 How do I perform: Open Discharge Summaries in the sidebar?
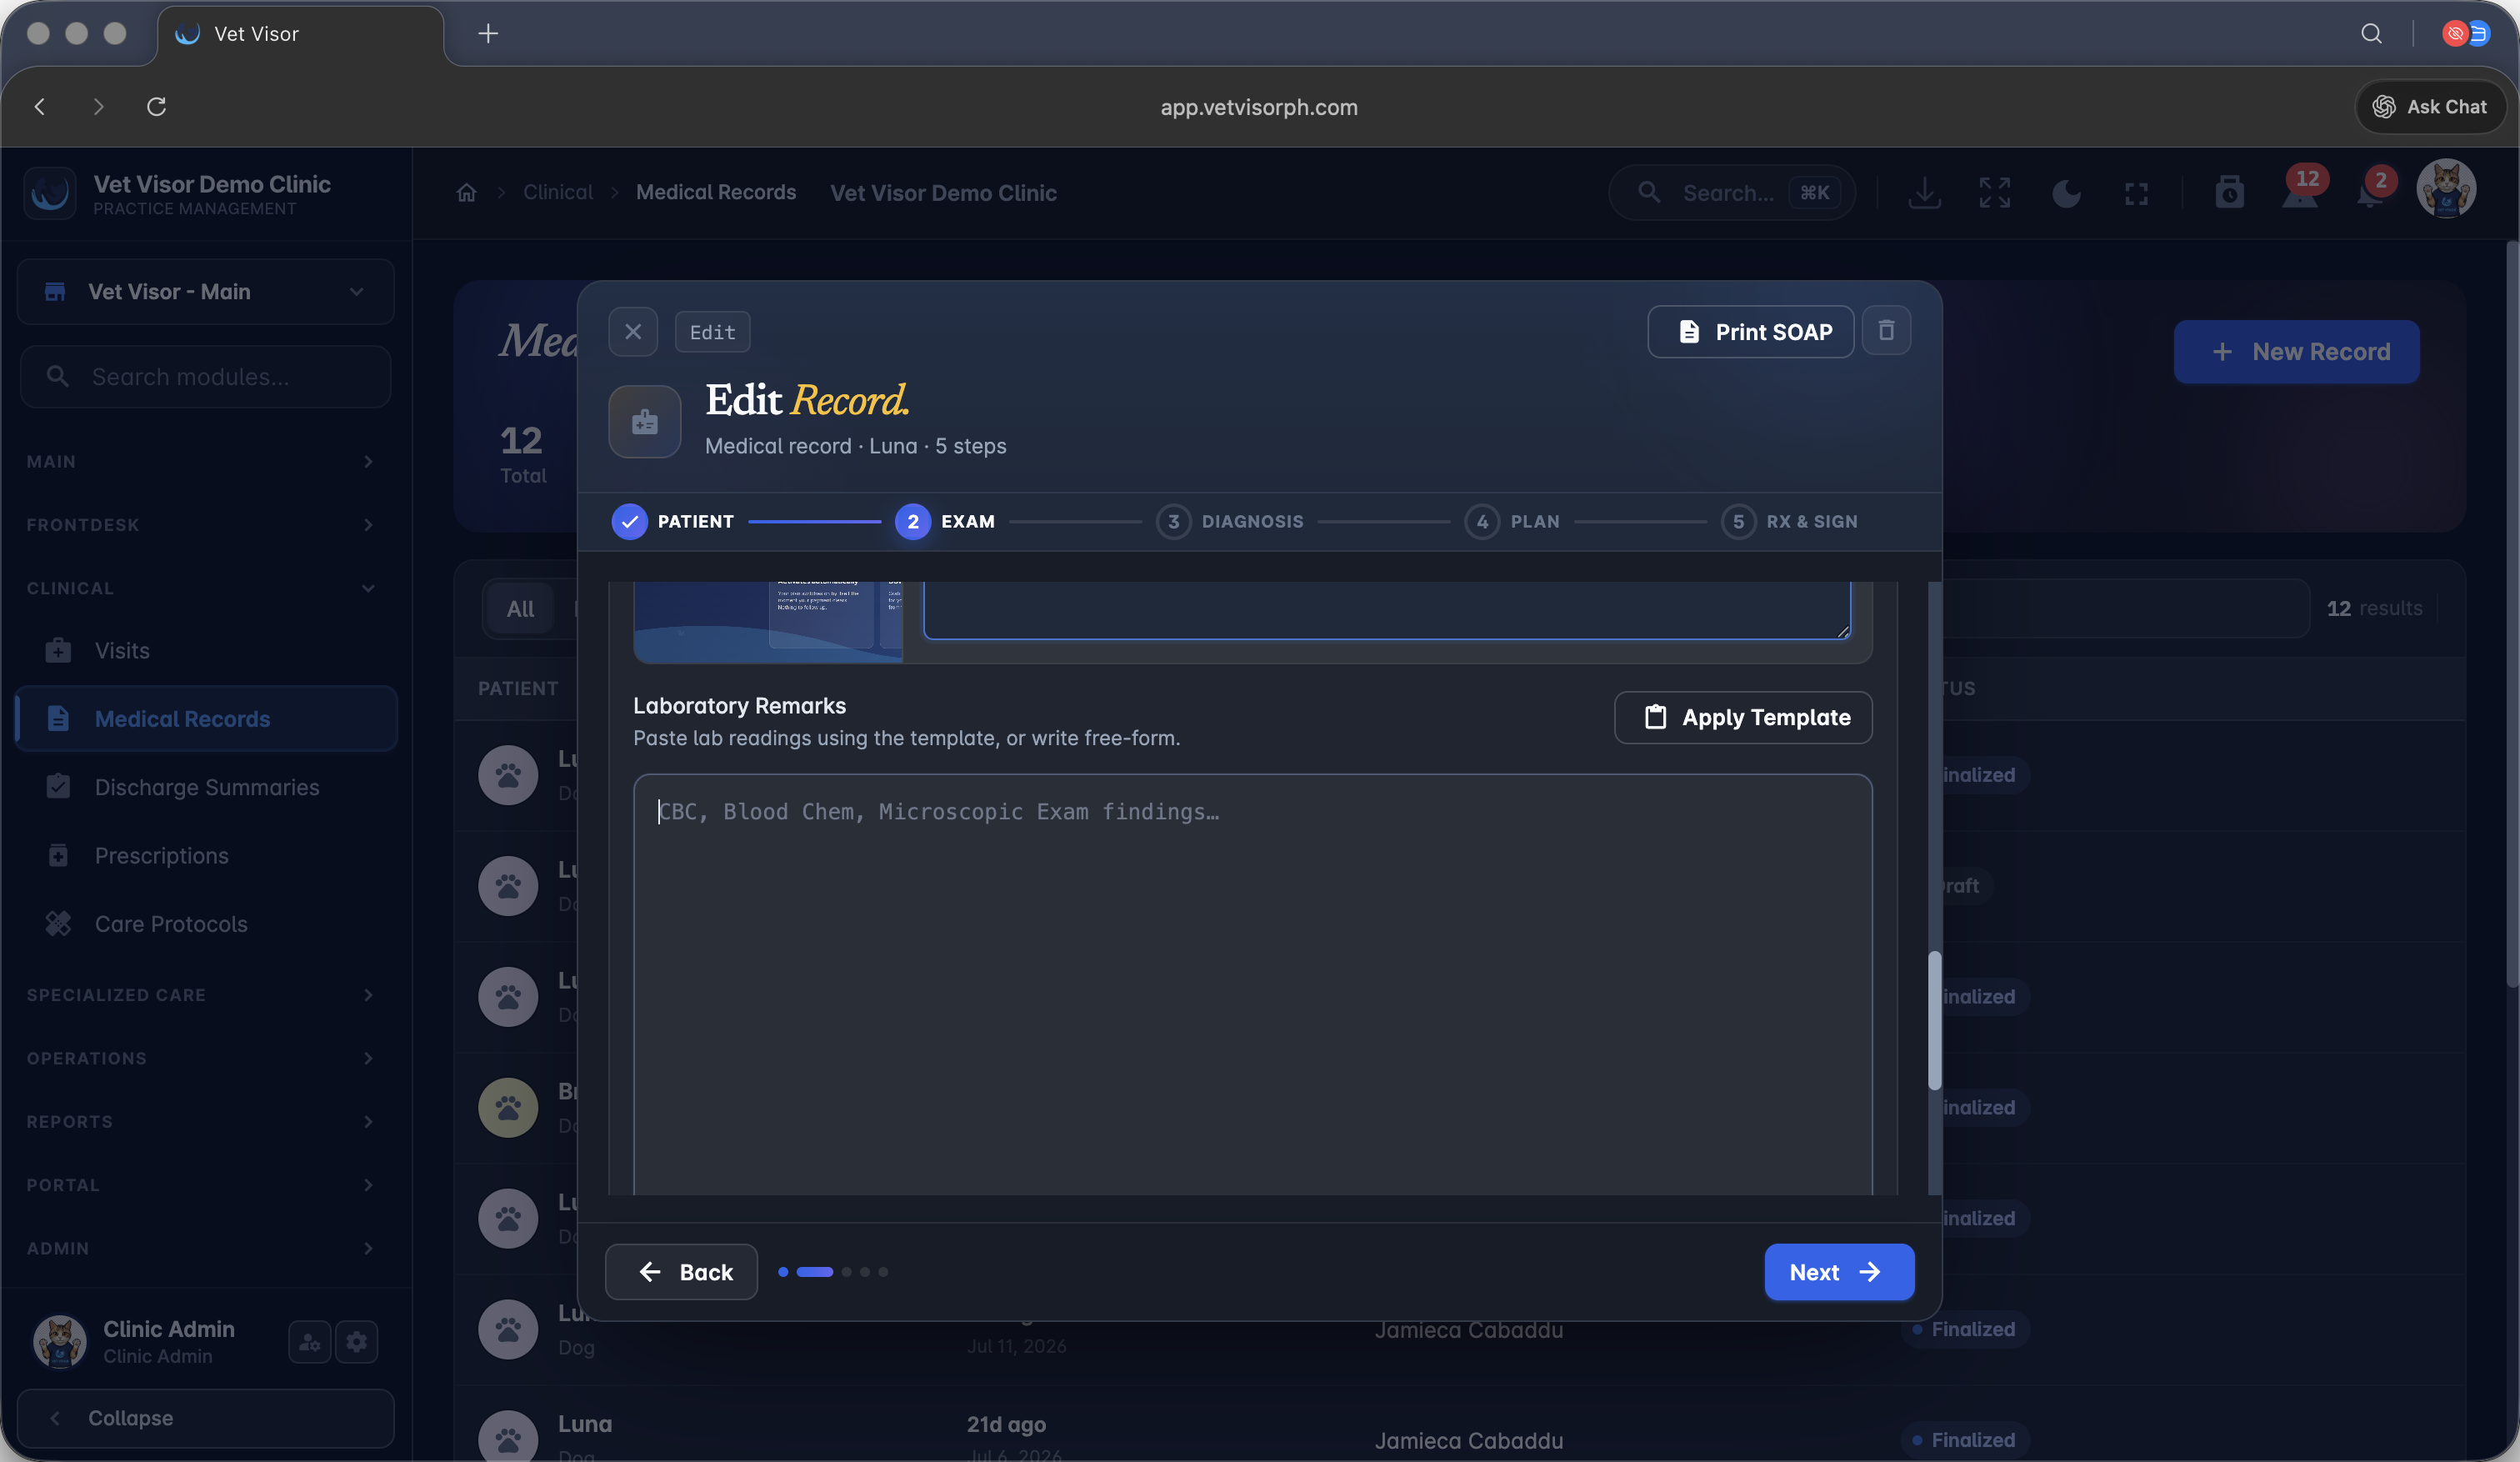pyautogui.click(x=206, y=787)
